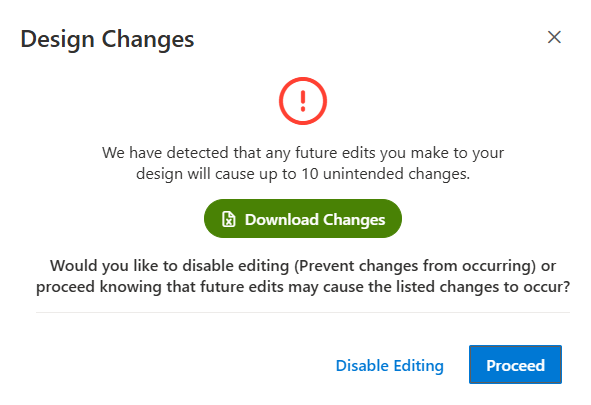
Task: Click the horizontal divider above the buttons
Action: click(303, 312)
